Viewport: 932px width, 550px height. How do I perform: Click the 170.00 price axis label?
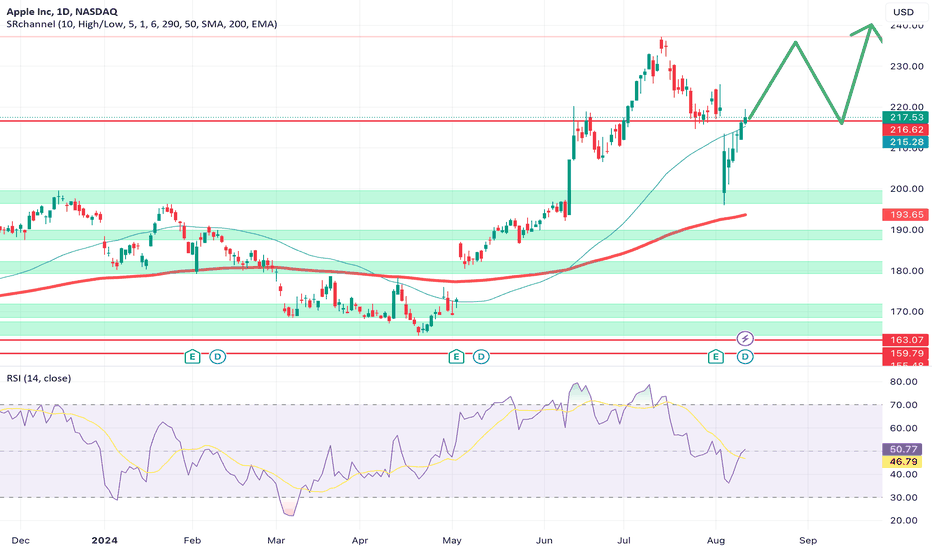click(906, 312)
